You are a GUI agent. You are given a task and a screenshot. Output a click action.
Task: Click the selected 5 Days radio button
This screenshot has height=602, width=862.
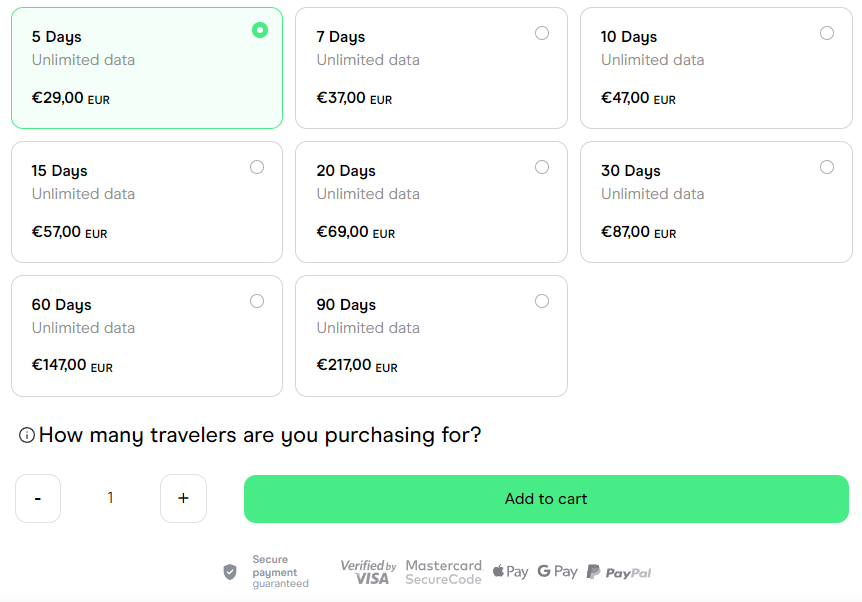260,30
